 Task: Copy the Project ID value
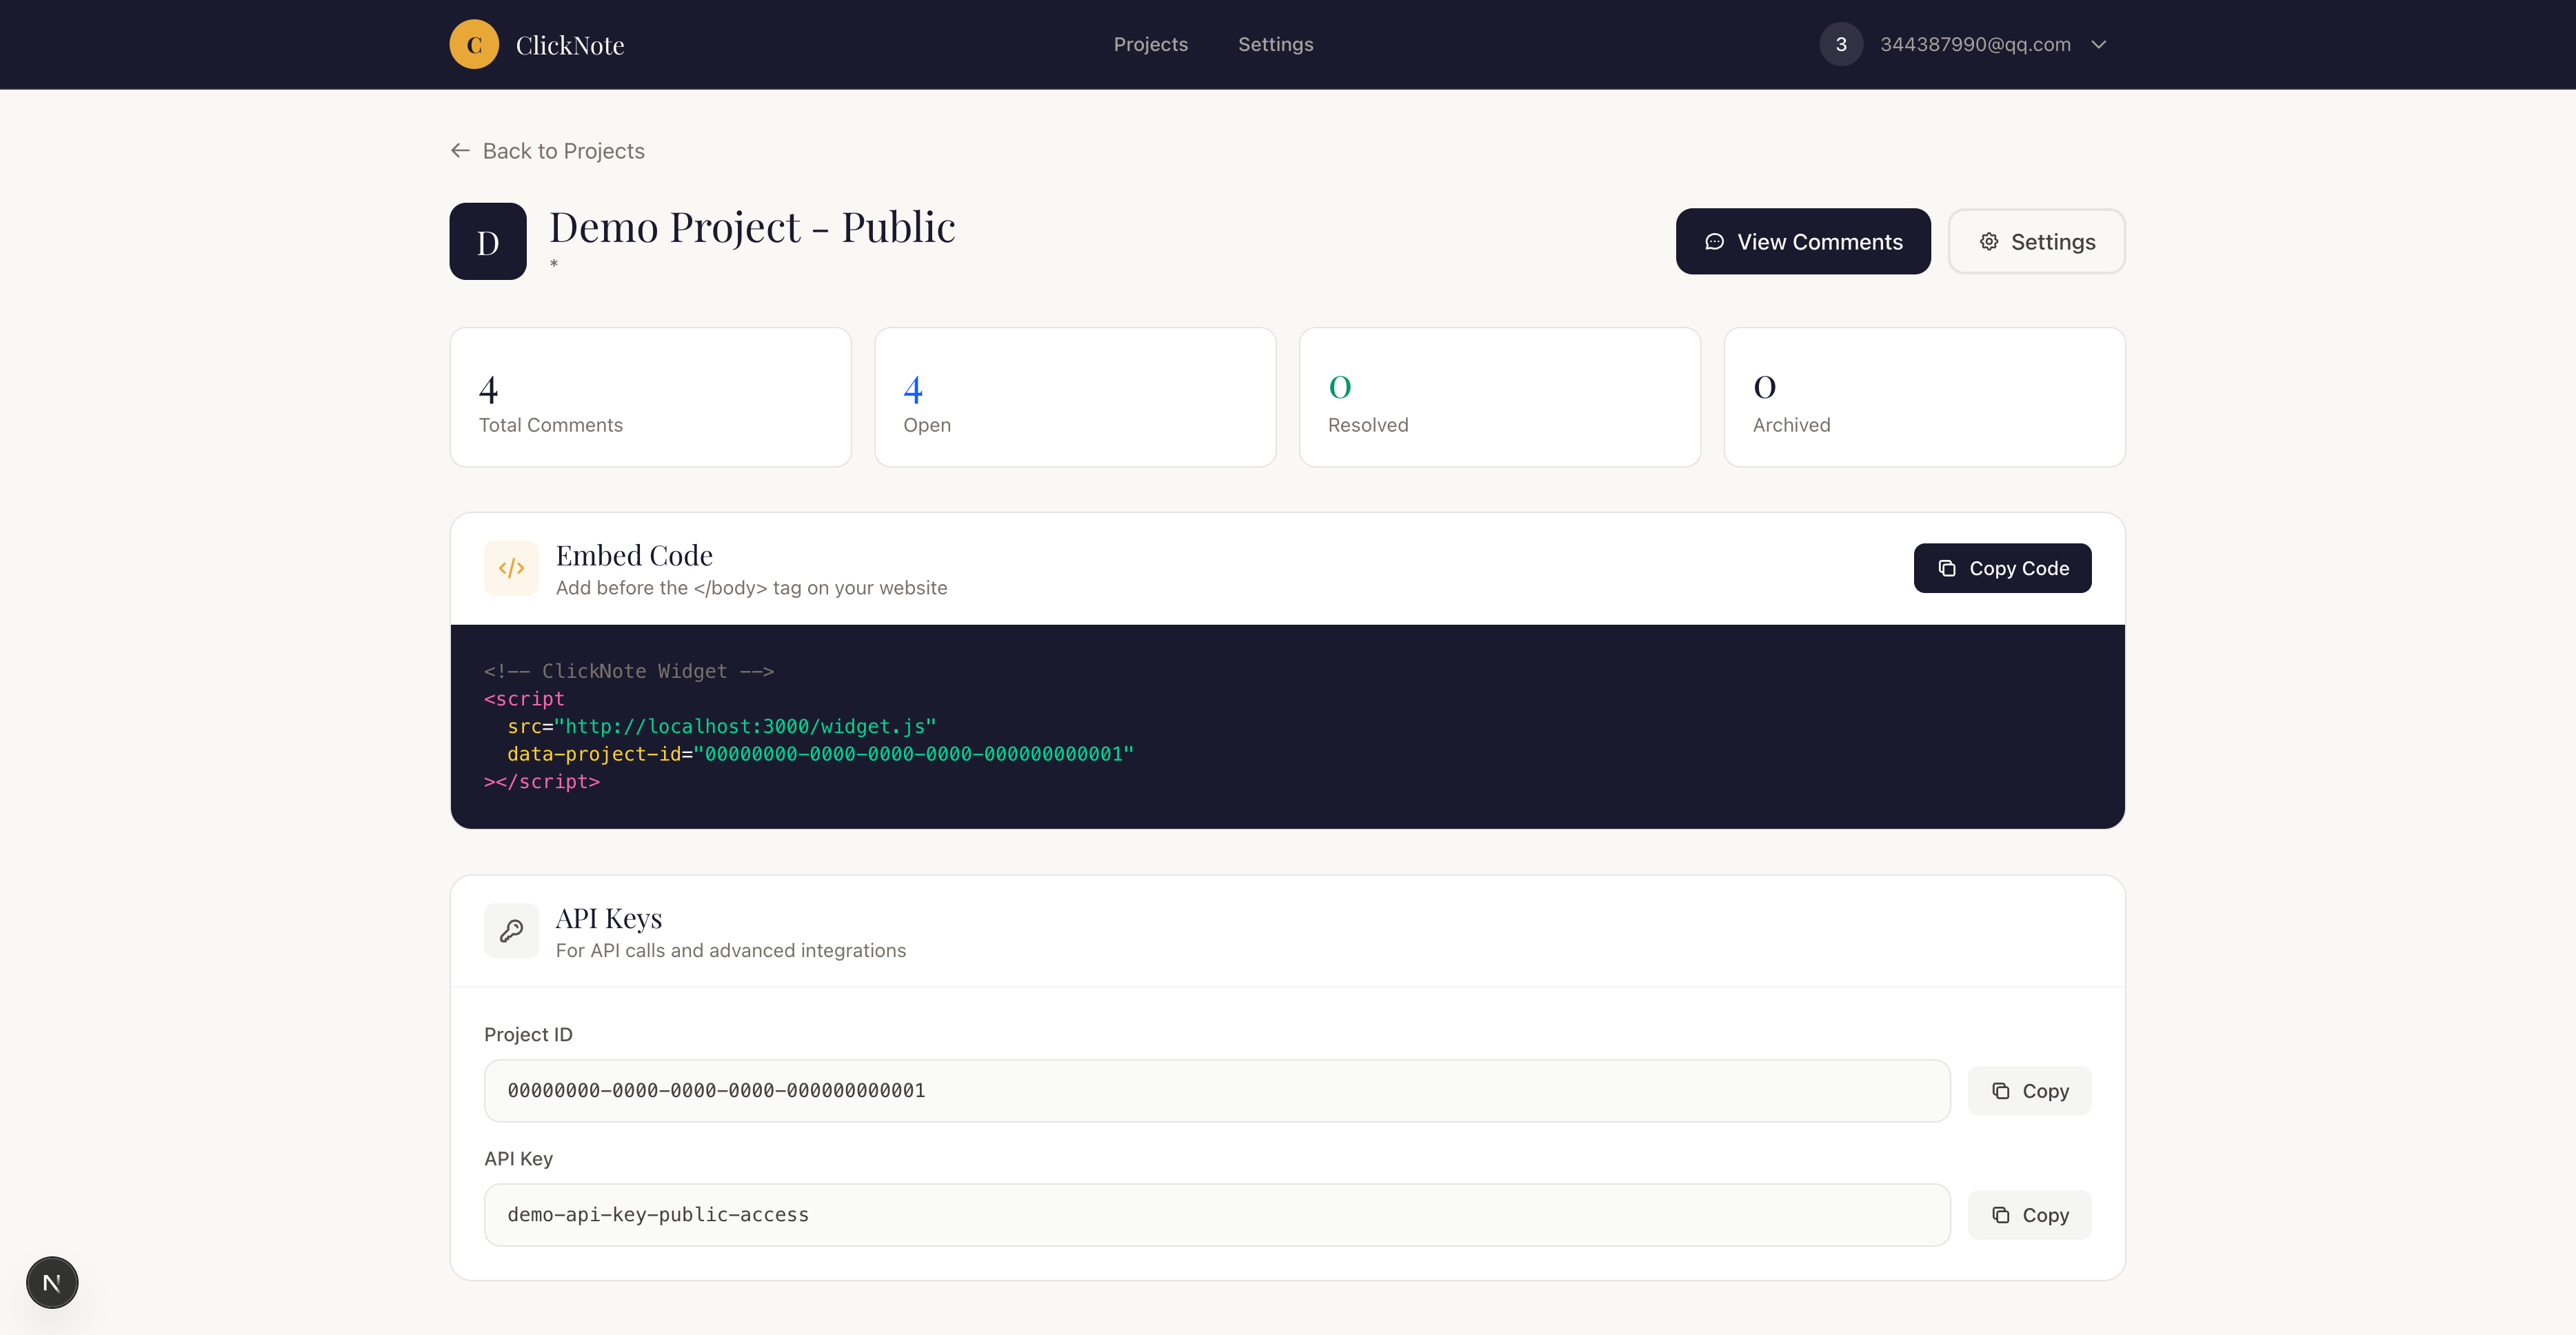2029,1091
